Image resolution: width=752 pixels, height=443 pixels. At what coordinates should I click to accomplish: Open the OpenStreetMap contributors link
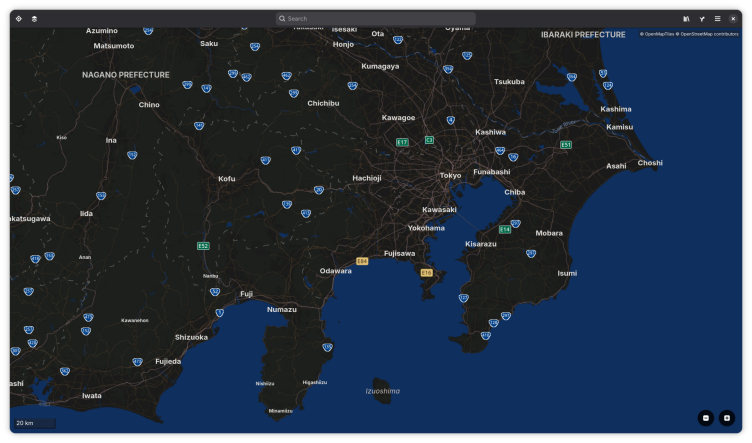709,34
